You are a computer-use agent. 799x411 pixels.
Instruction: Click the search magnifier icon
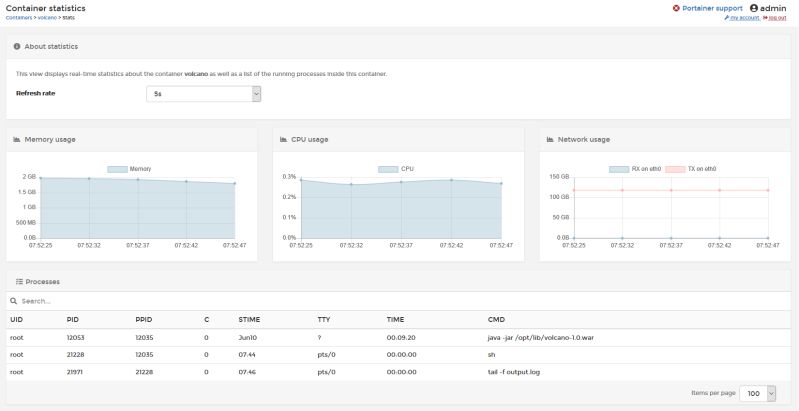pos(14,301)
